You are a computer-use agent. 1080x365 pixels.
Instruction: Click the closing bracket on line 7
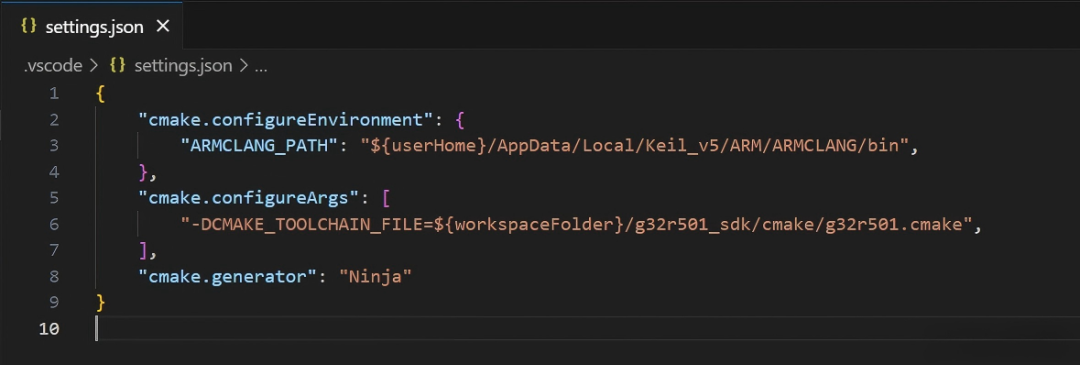143,251
